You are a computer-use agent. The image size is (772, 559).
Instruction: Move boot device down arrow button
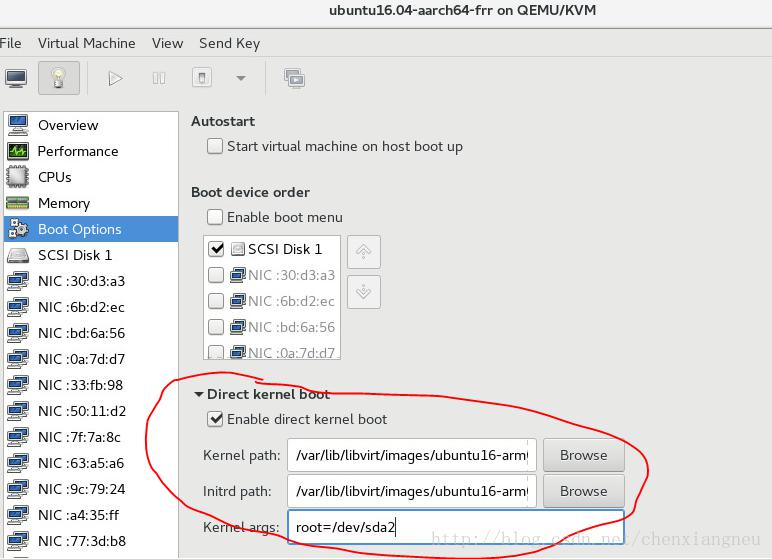coord(363,292)
